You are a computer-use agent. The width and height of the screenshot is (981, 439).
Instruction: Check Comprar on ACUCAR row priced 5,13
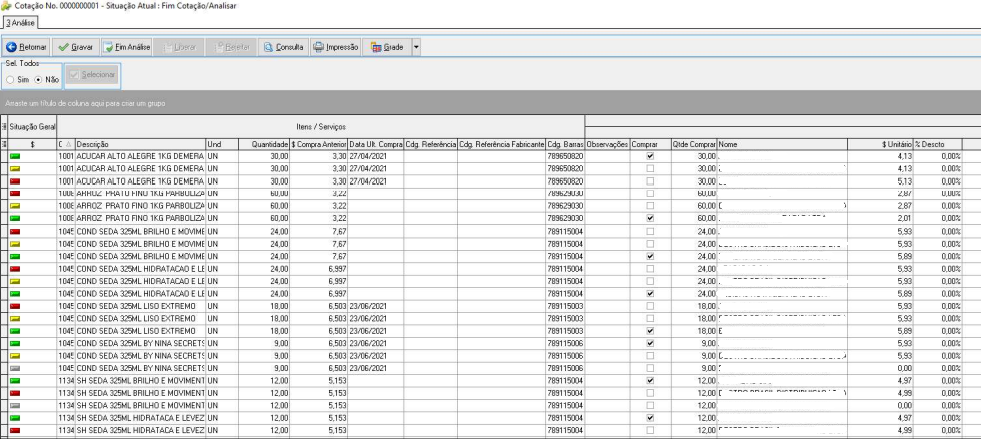coord(651,181)
